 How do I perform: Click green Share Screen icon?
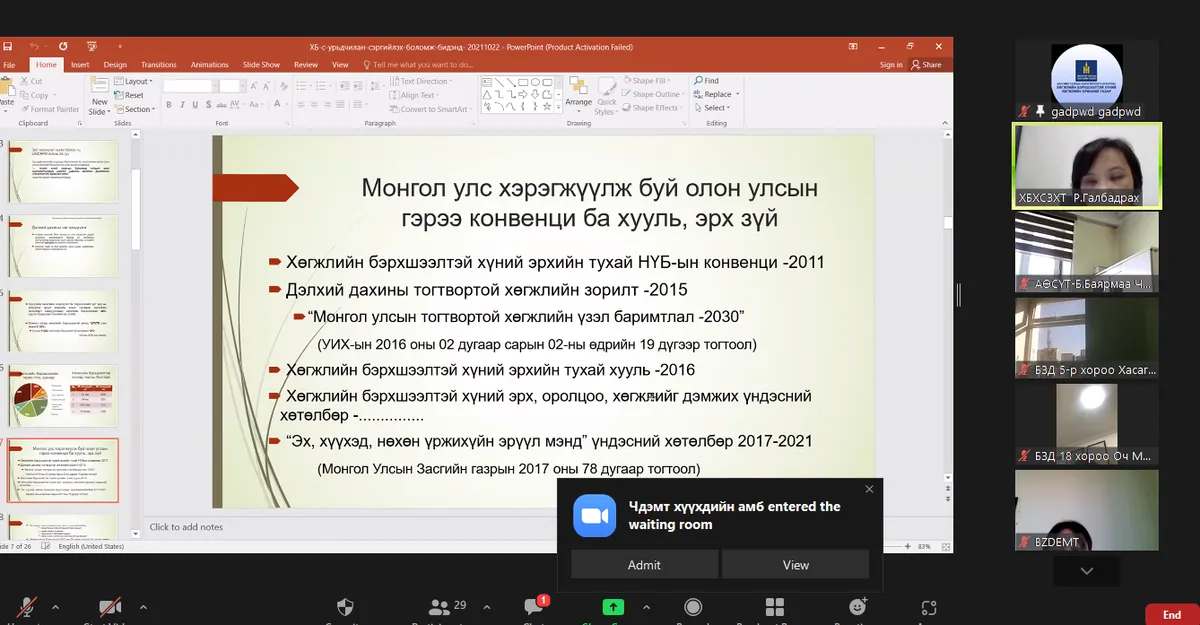click(612, 607)
